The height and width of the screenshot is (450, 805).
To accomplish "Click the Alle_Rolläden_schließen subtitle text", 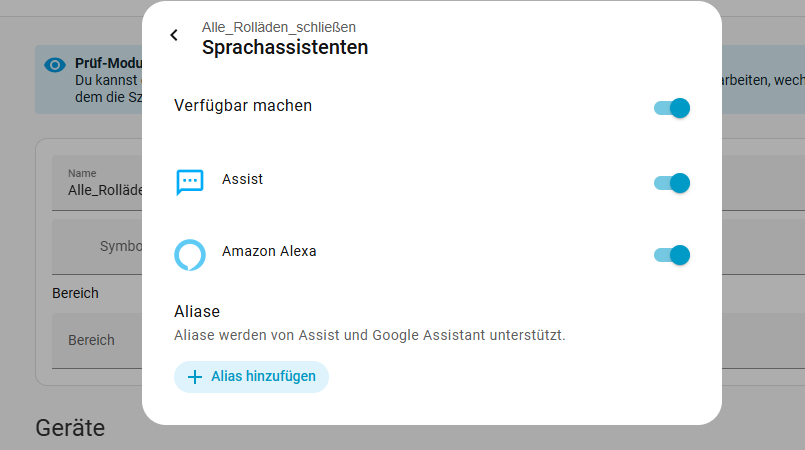I will (279, 27).
